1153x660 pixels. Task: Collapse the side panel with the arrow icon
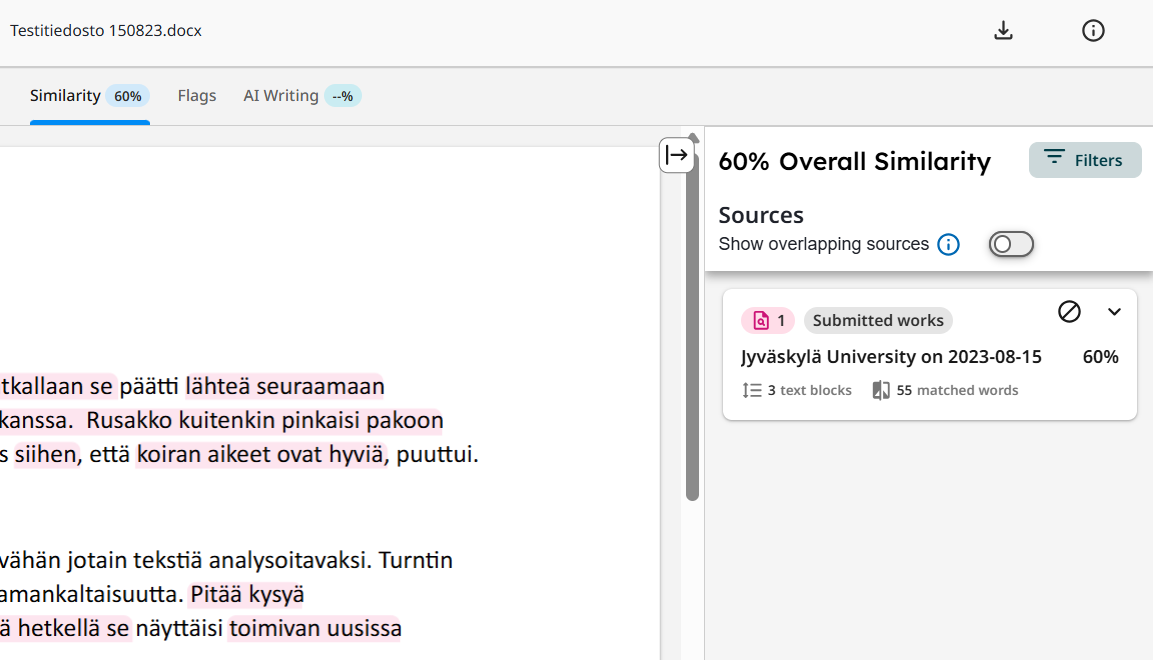click(x=677, y=155)
